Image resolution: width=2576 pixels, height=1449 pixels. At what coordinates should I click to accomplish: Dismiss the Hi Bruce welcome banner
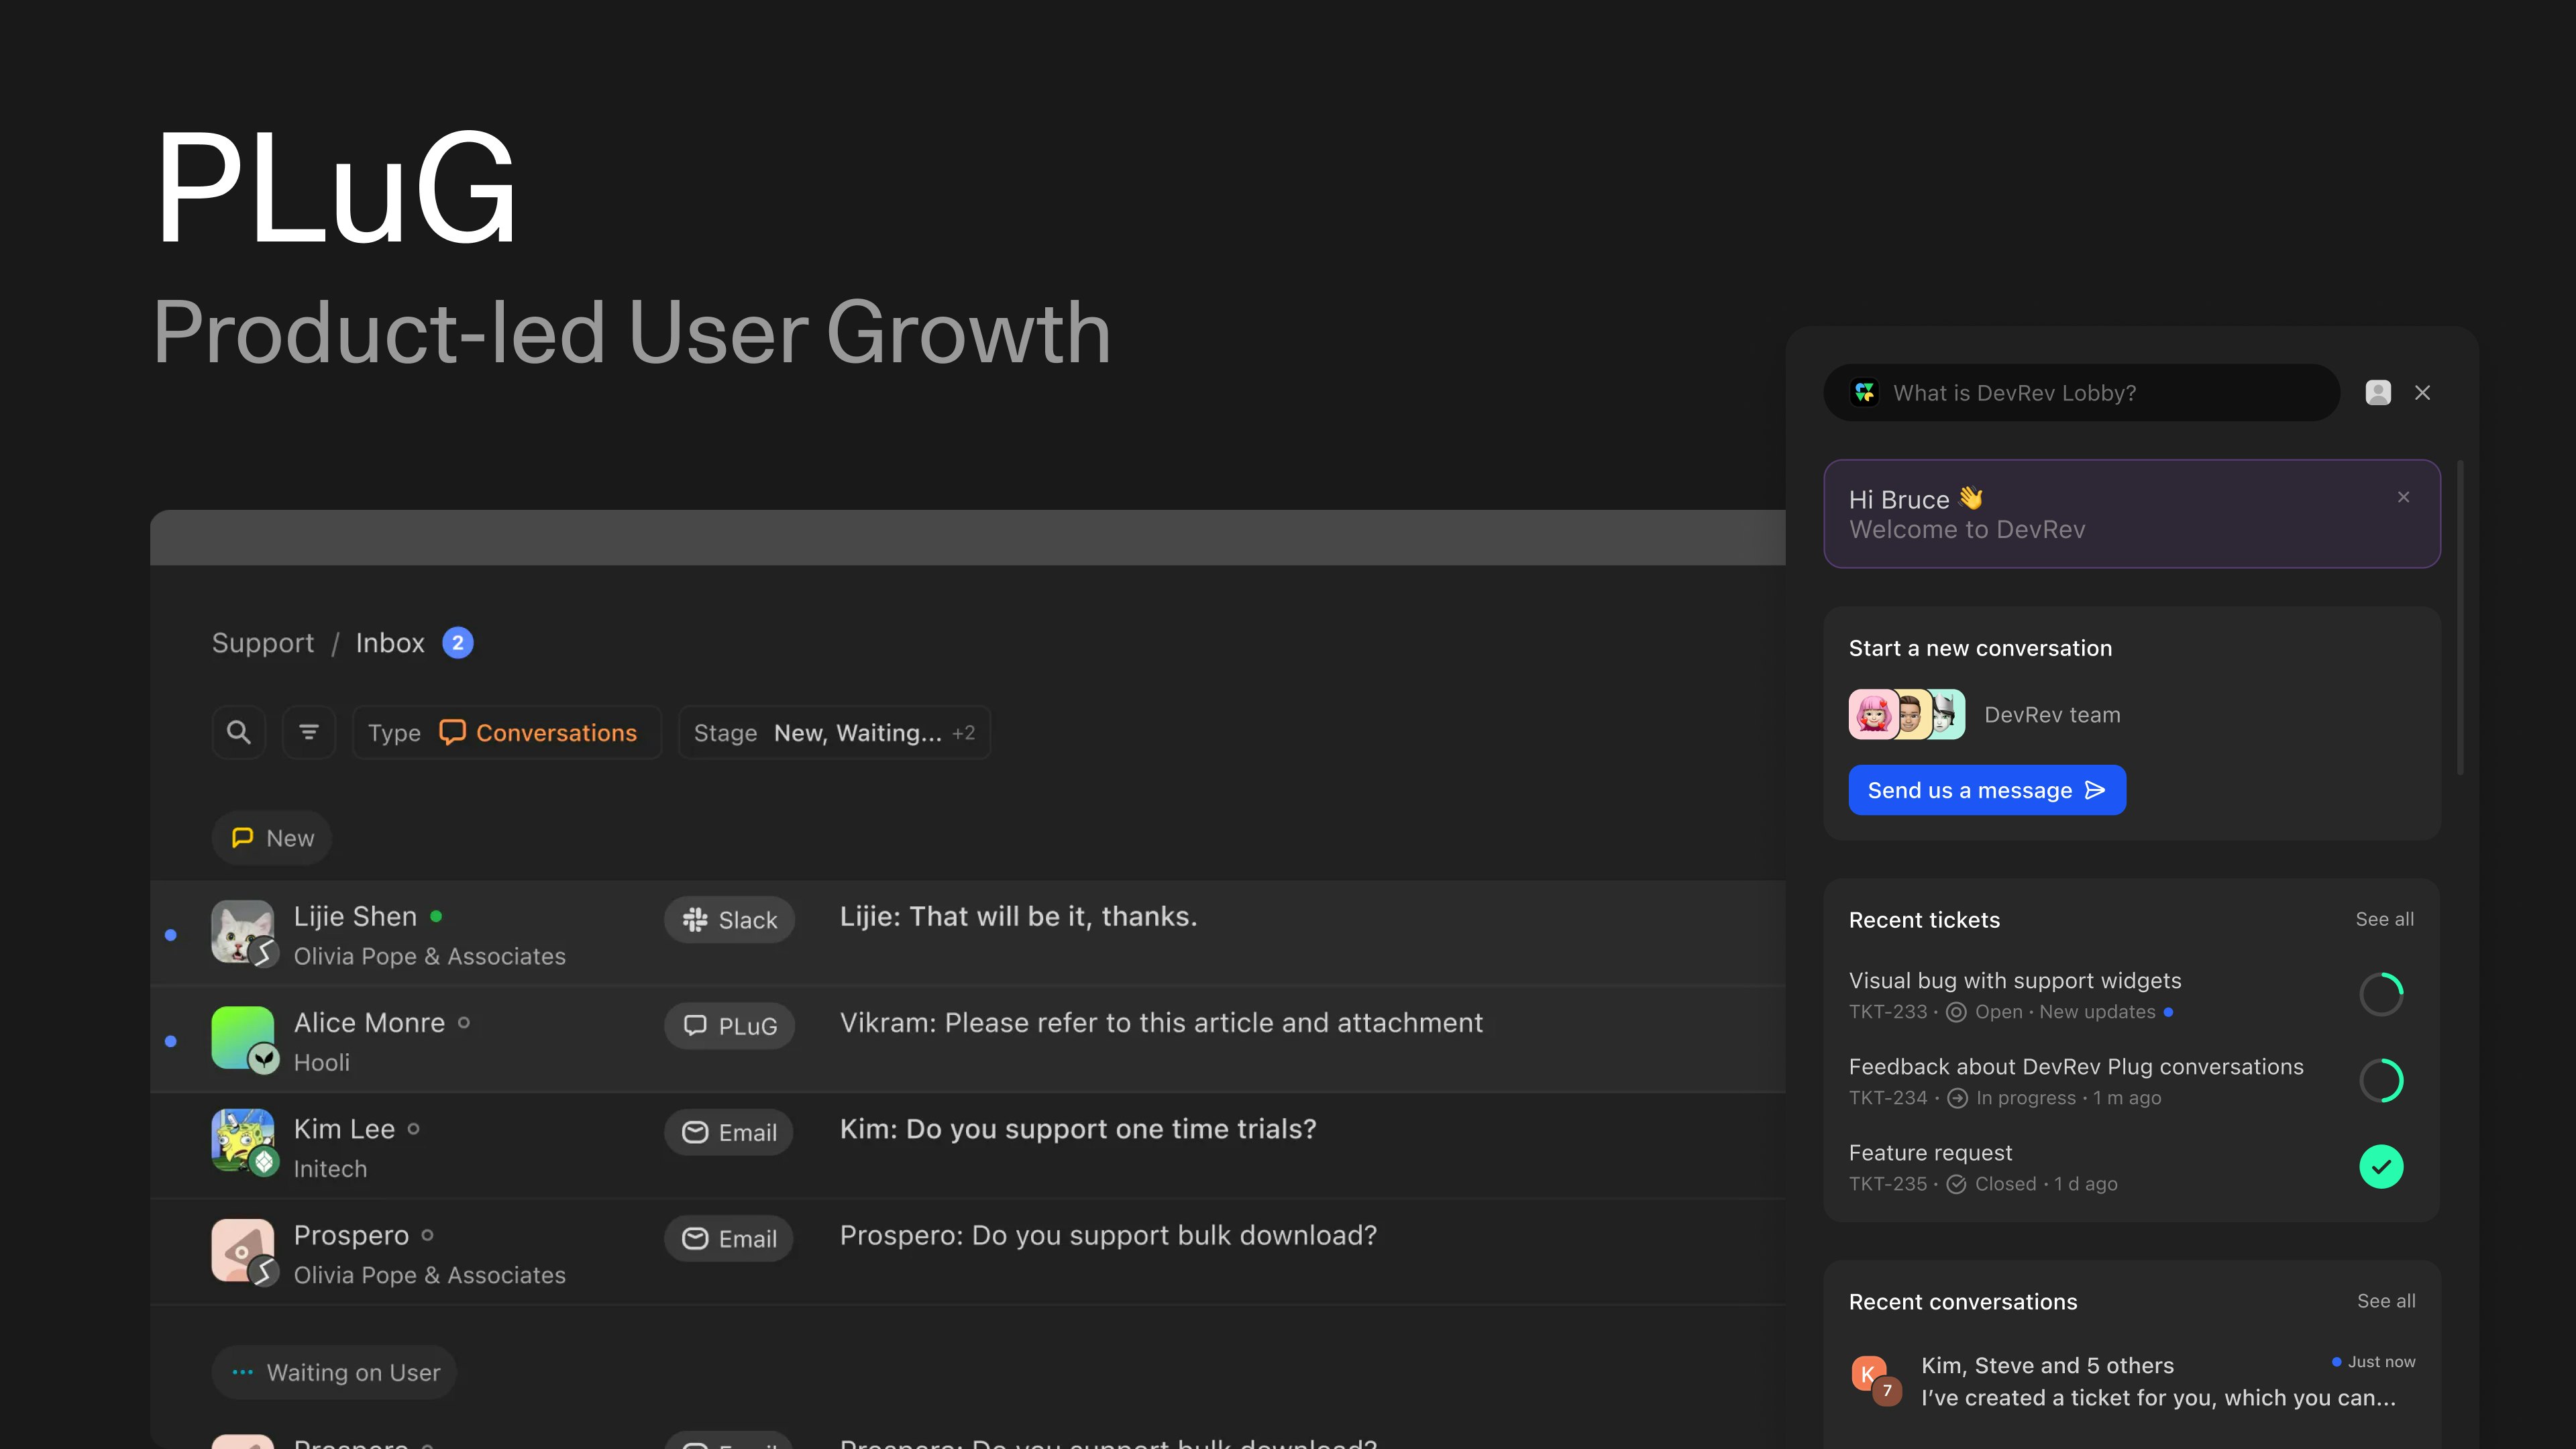[x=2404, y=497]
